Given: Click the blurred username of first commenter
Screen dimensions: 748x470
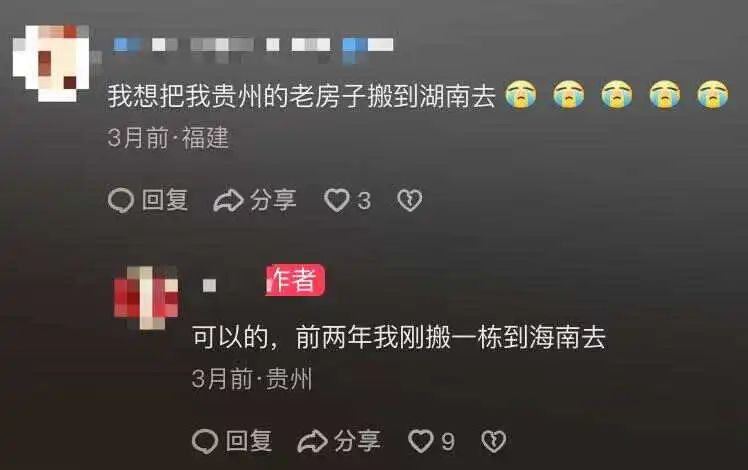Looking at the screenshot, I should pyautogui.click(x=253, y=46).
